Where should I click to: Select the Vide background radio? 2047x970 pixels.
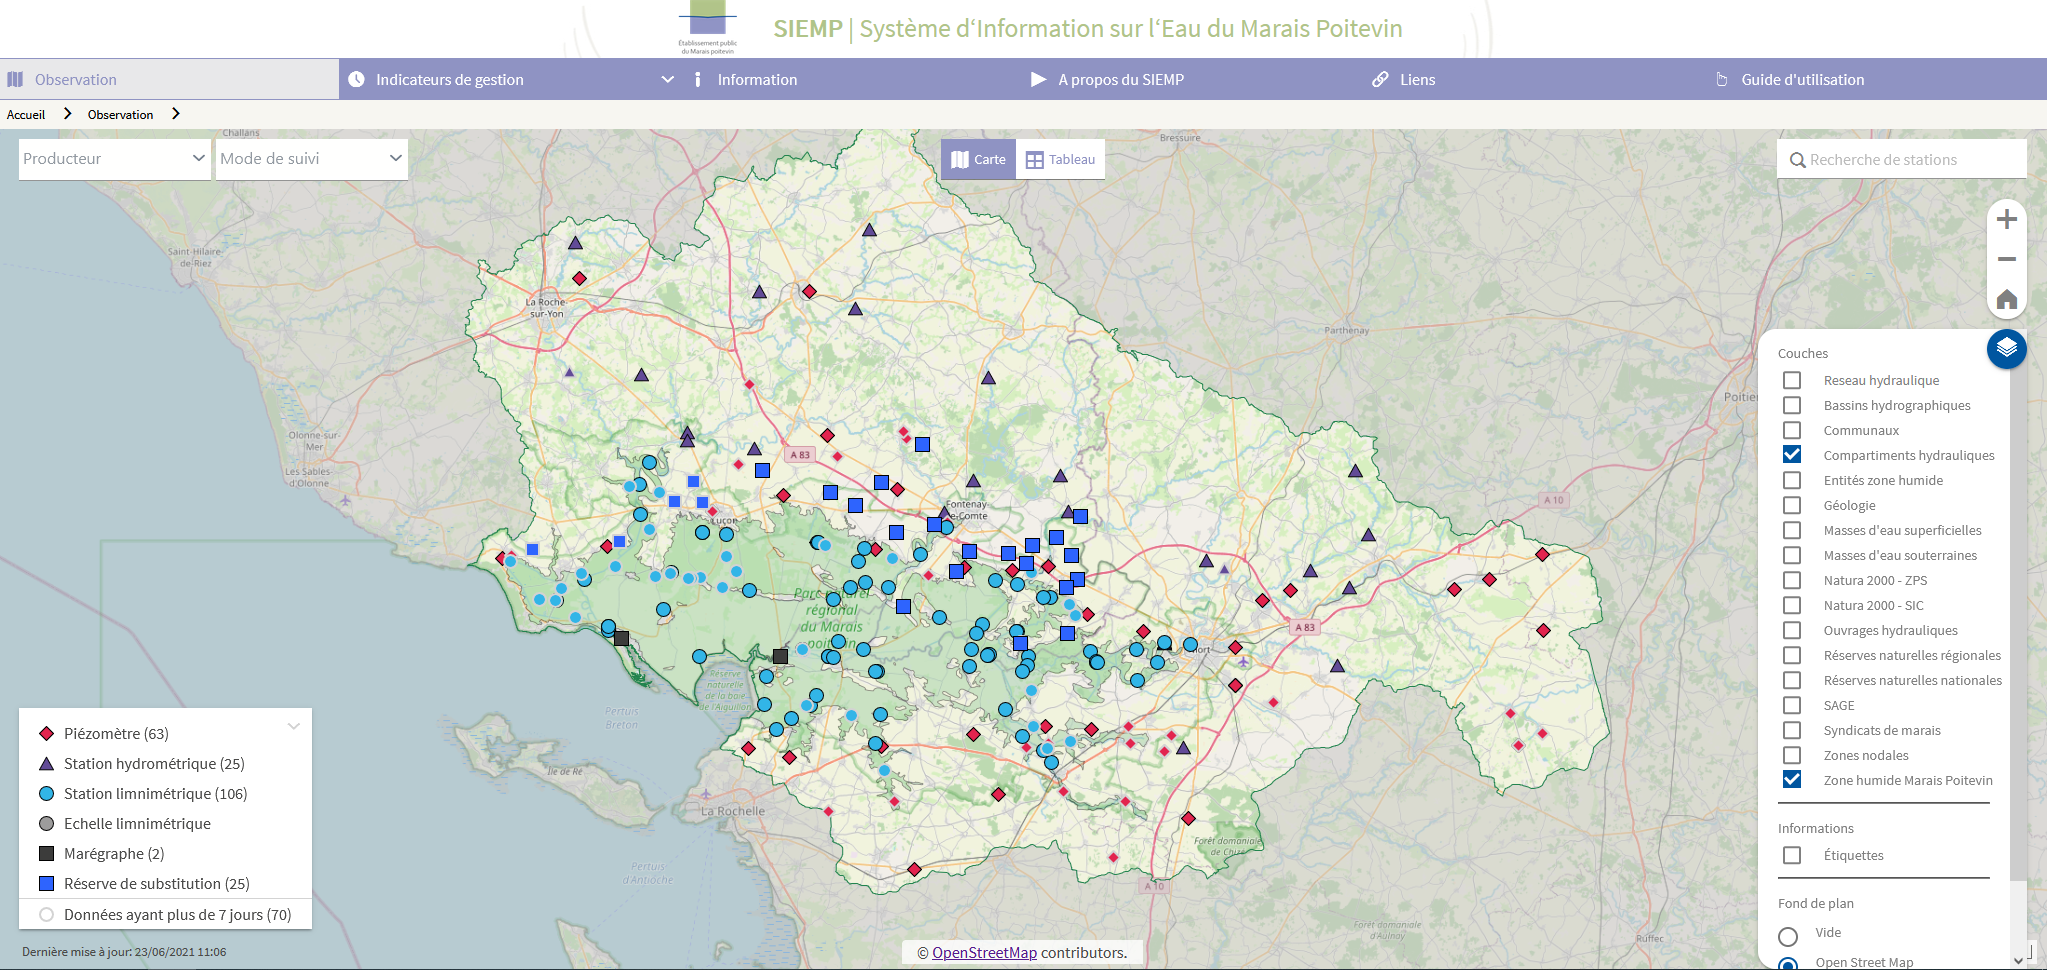[1788, 936]
